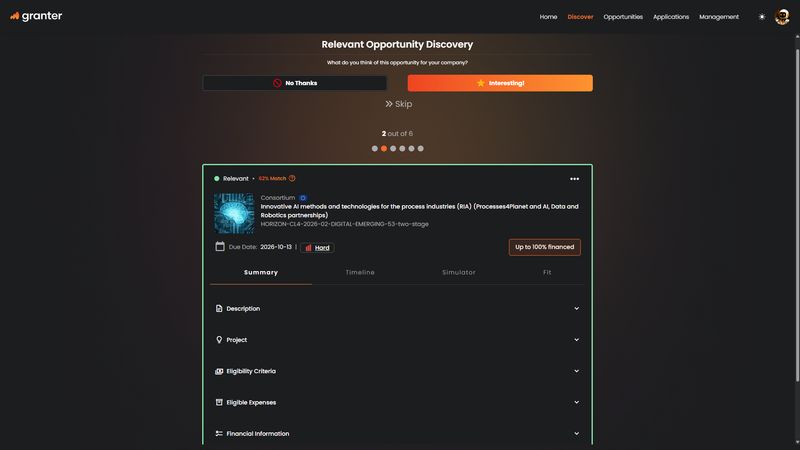Switch to the Simulator tab
800x450 pixels.
point(459,272)
